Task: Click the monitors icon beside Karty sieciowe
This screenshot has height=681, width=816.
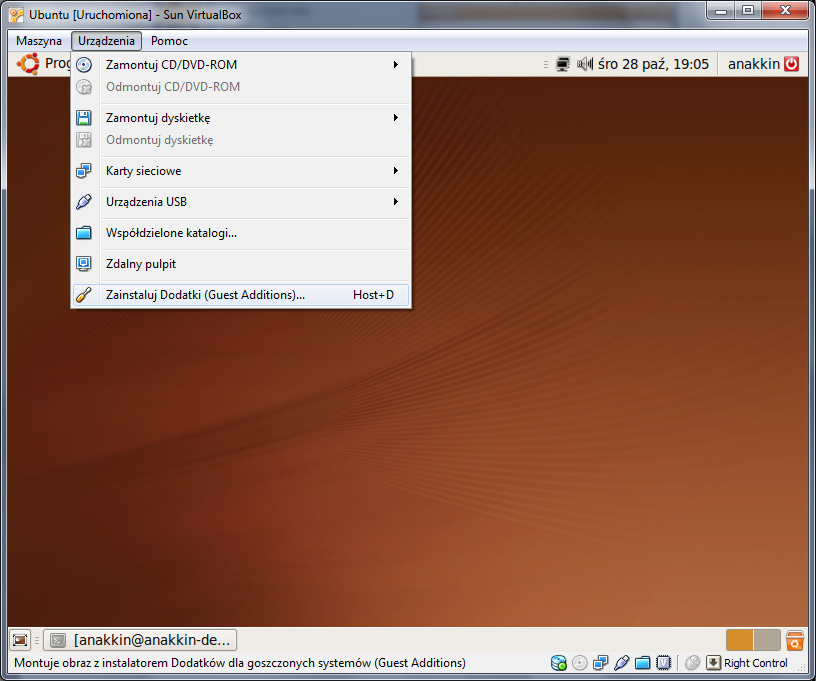Action: point(84,171)
